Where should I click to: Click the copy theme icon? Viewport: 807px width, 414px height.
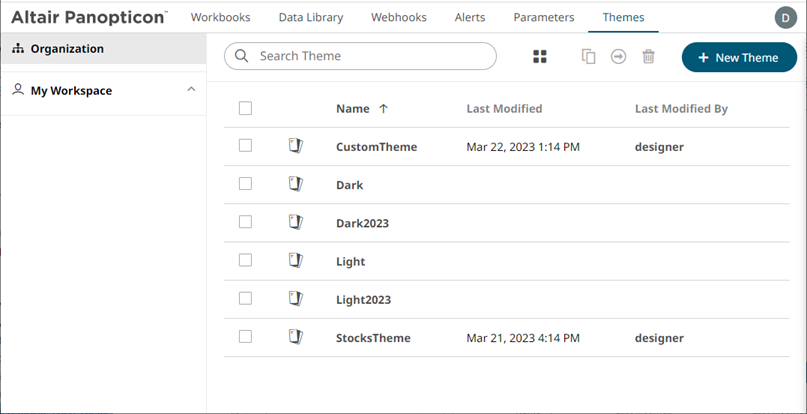589,57
